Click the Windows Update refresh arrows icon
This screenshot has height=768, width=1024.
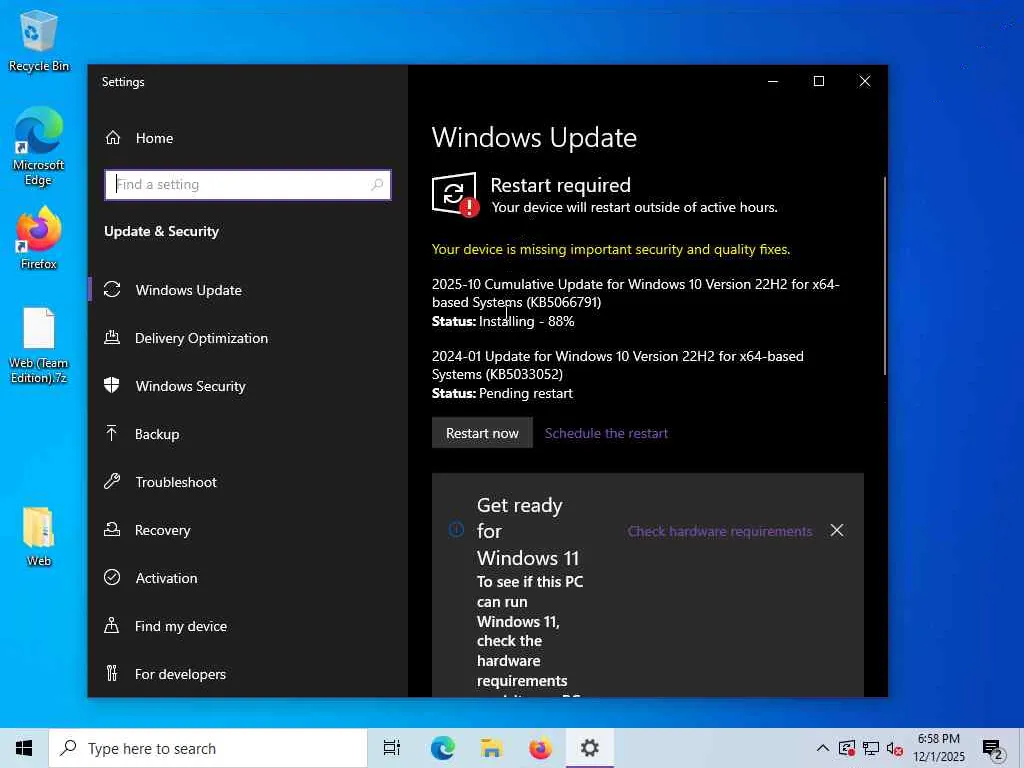[112, 289]
